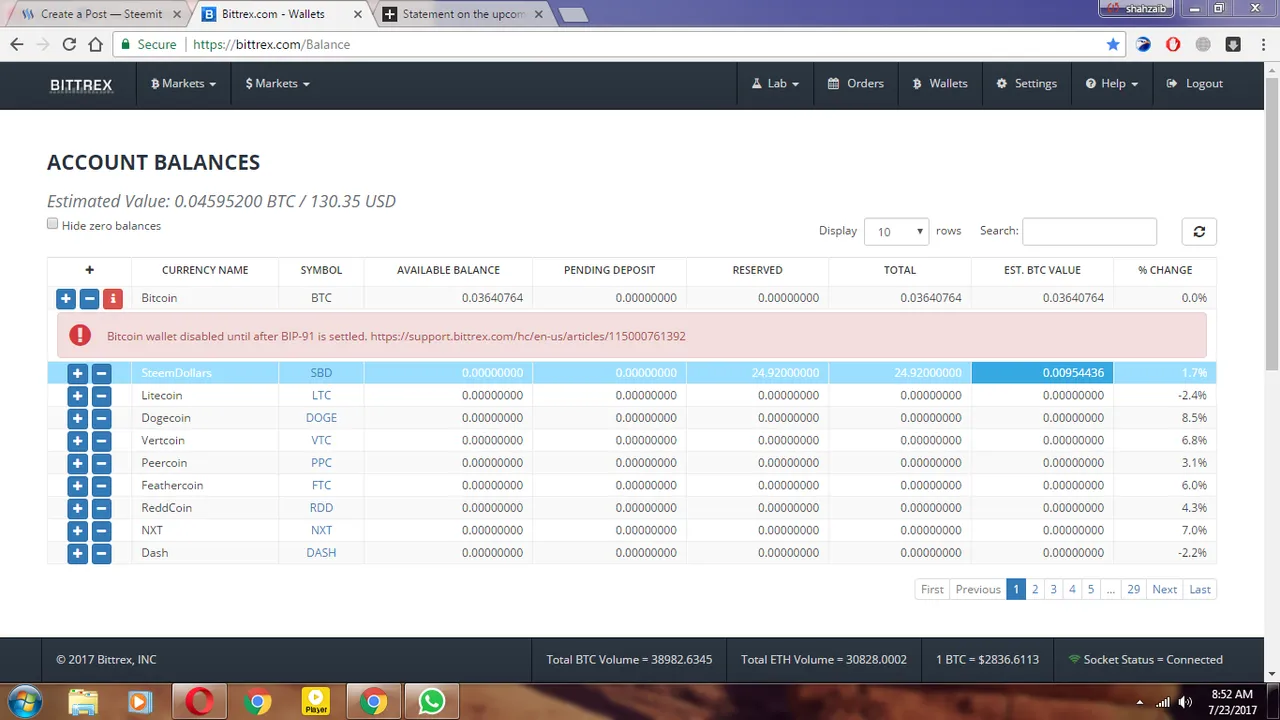
Task: Click Feathercoin withdraw minus icon
Action: (x=101, y=485)
